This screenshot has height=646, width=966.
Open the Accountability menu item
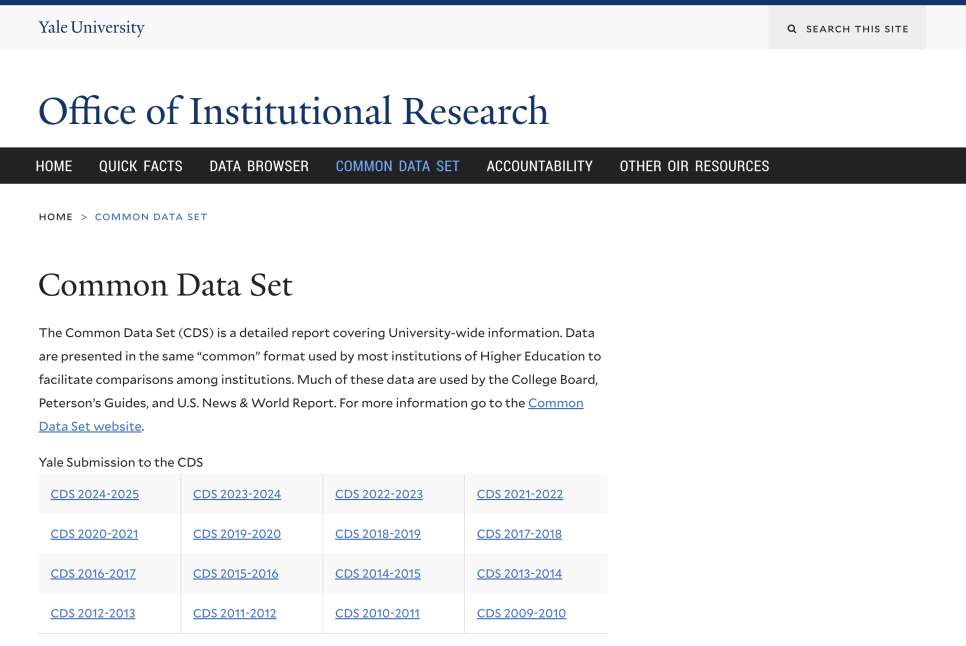[x=540, y=166]
